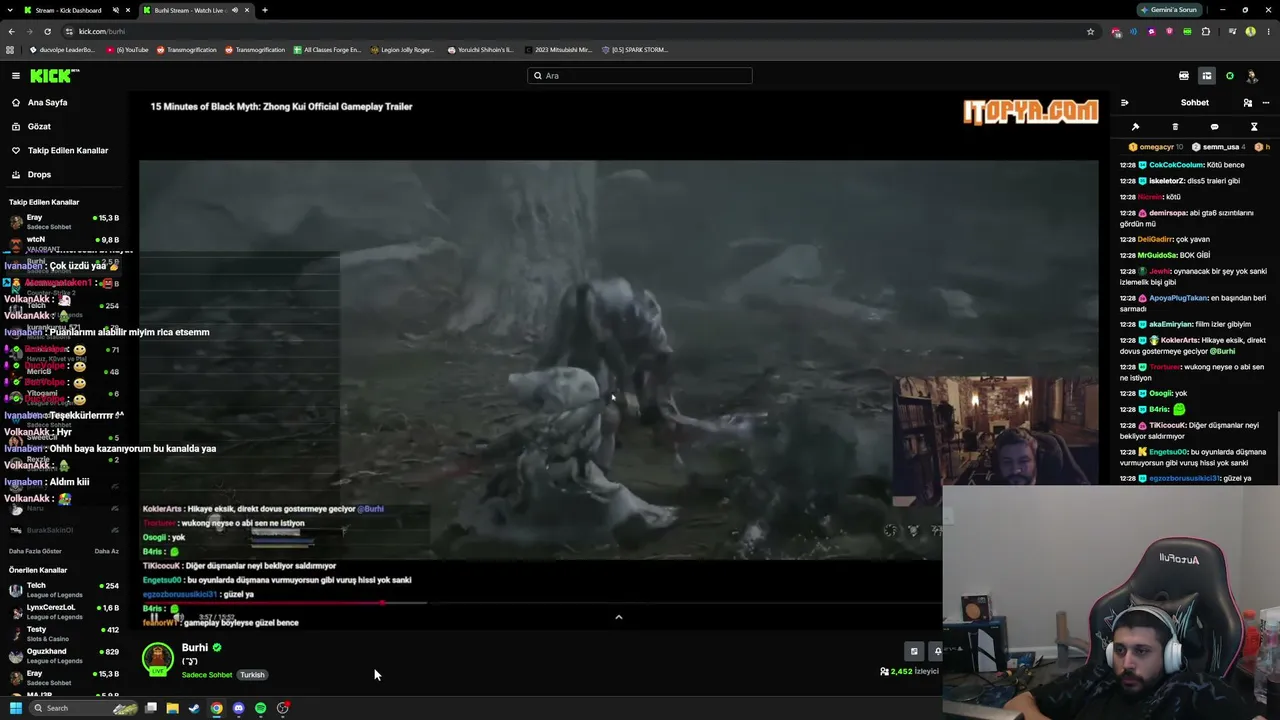Screen dimensions: 1280x720
Task: Open (6) YouTube bookmark
Action: click(127, 50)
